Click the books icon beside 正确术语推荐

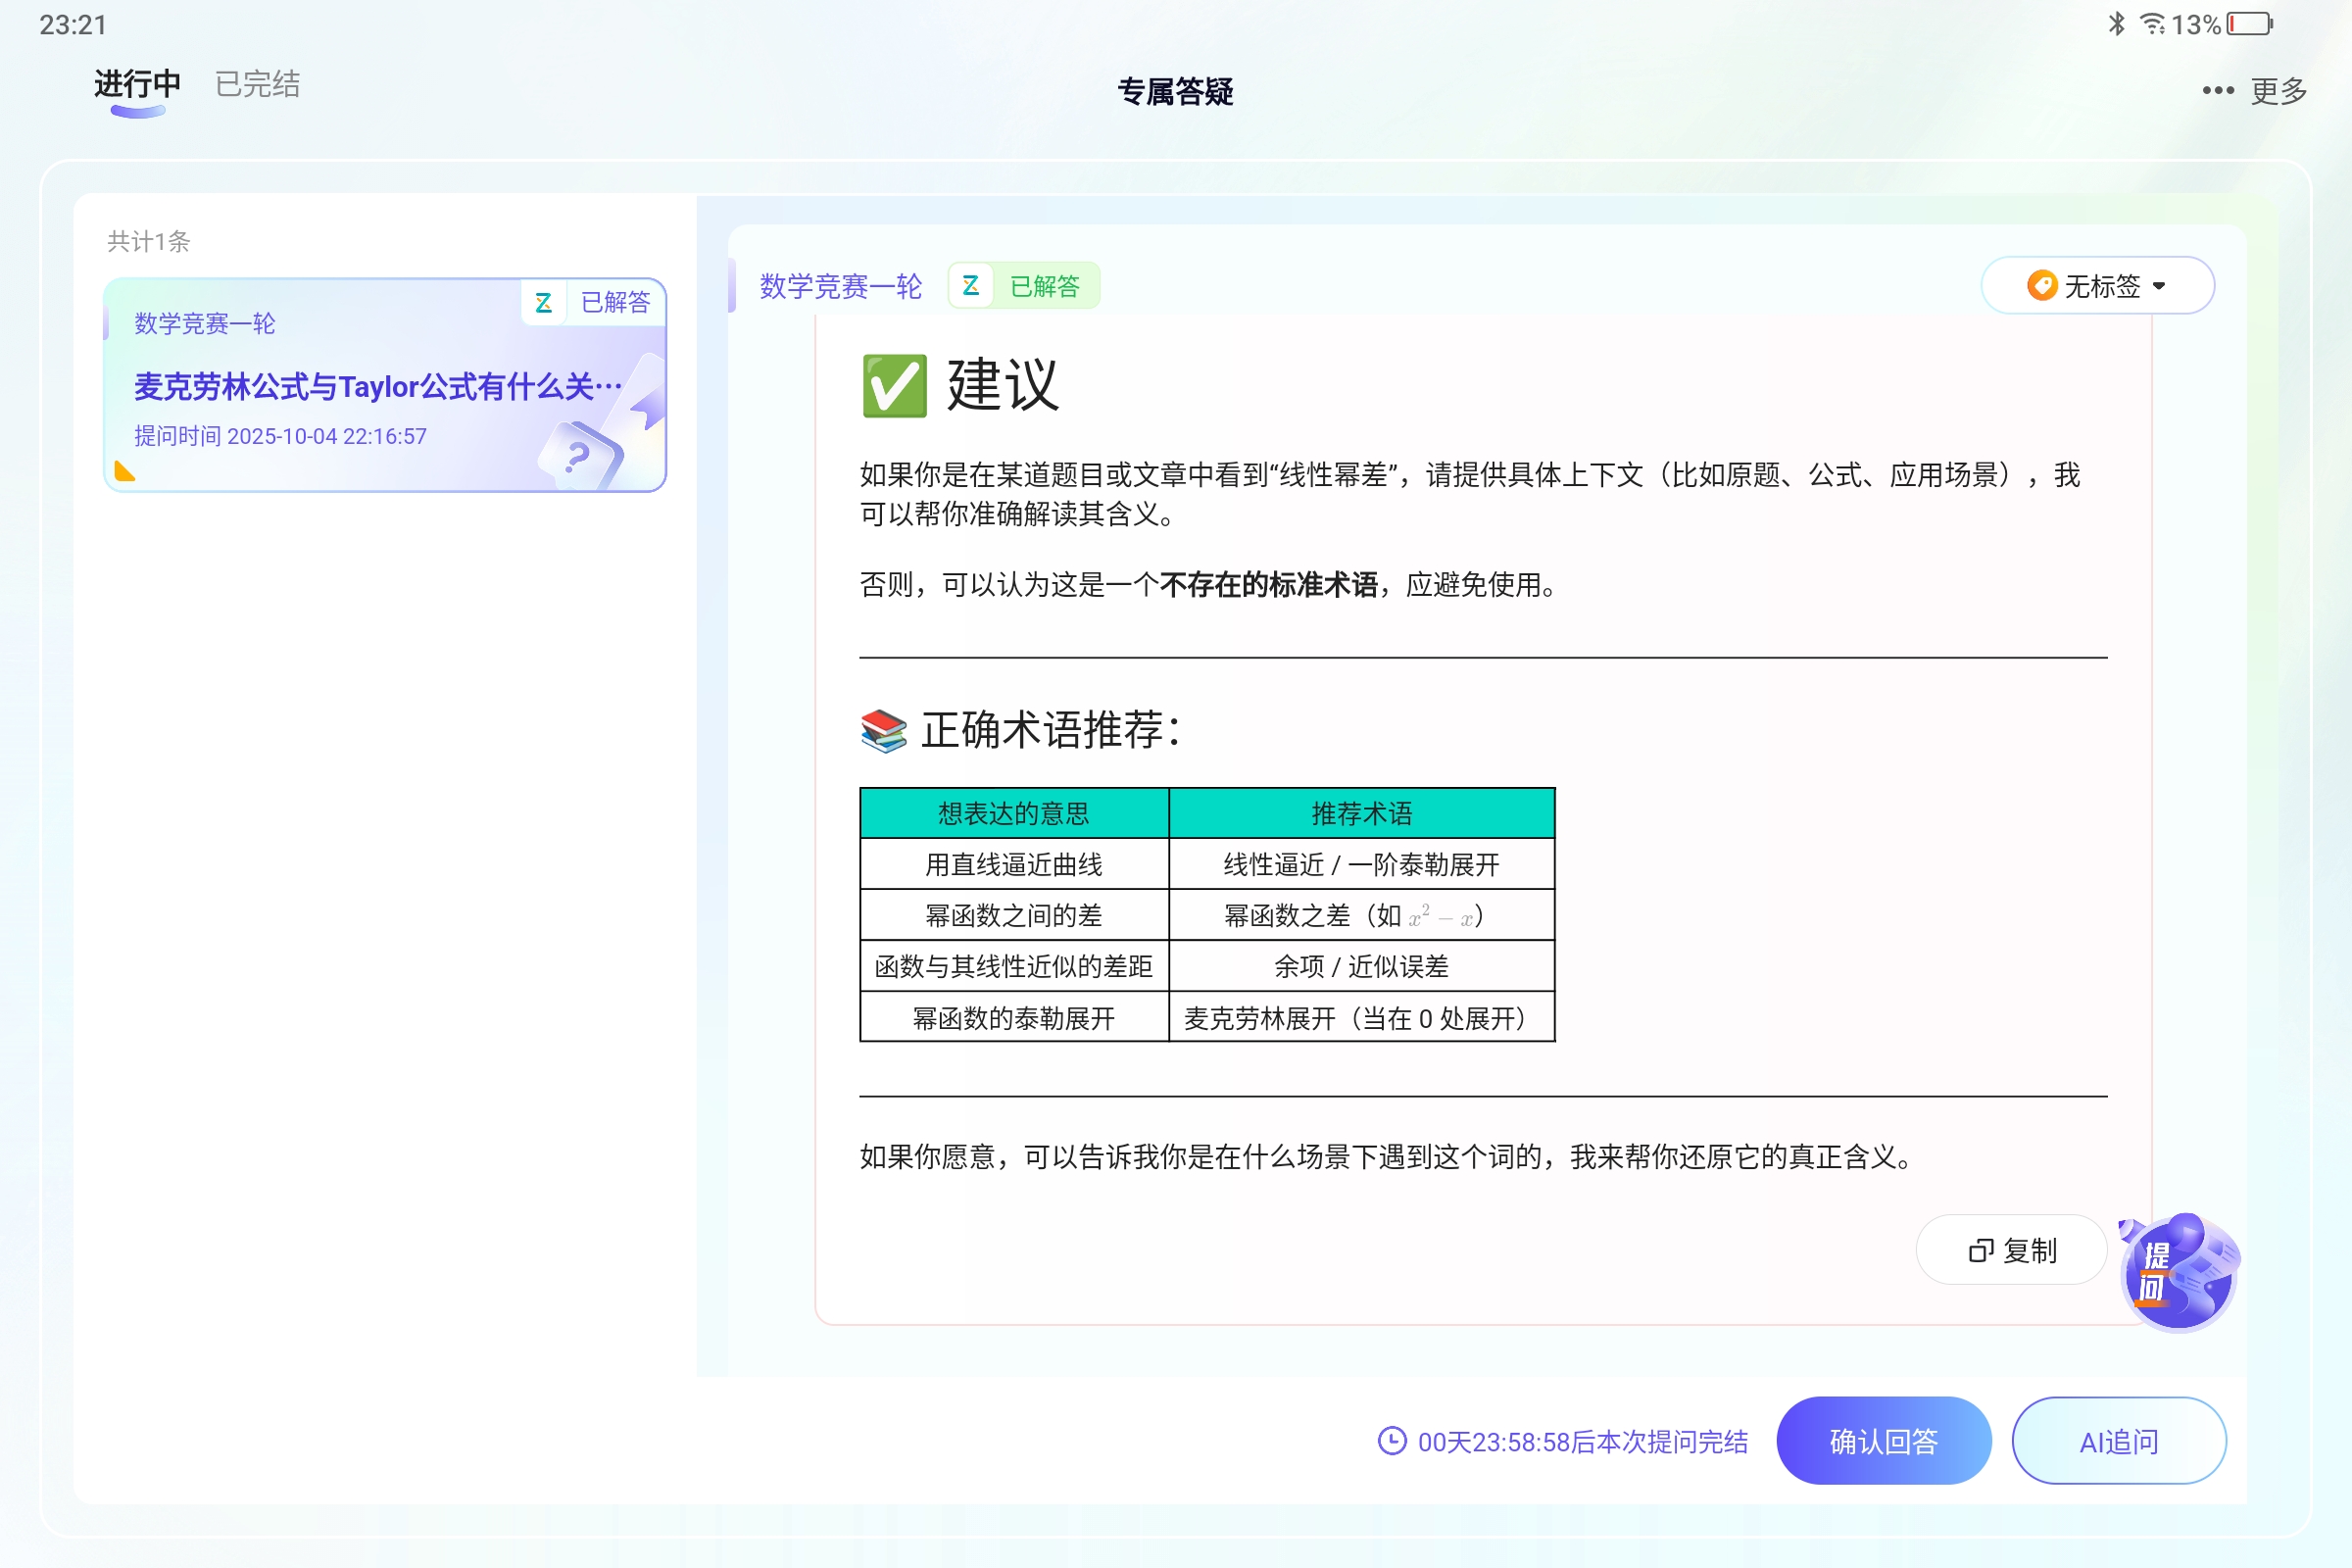pos(884,731)
